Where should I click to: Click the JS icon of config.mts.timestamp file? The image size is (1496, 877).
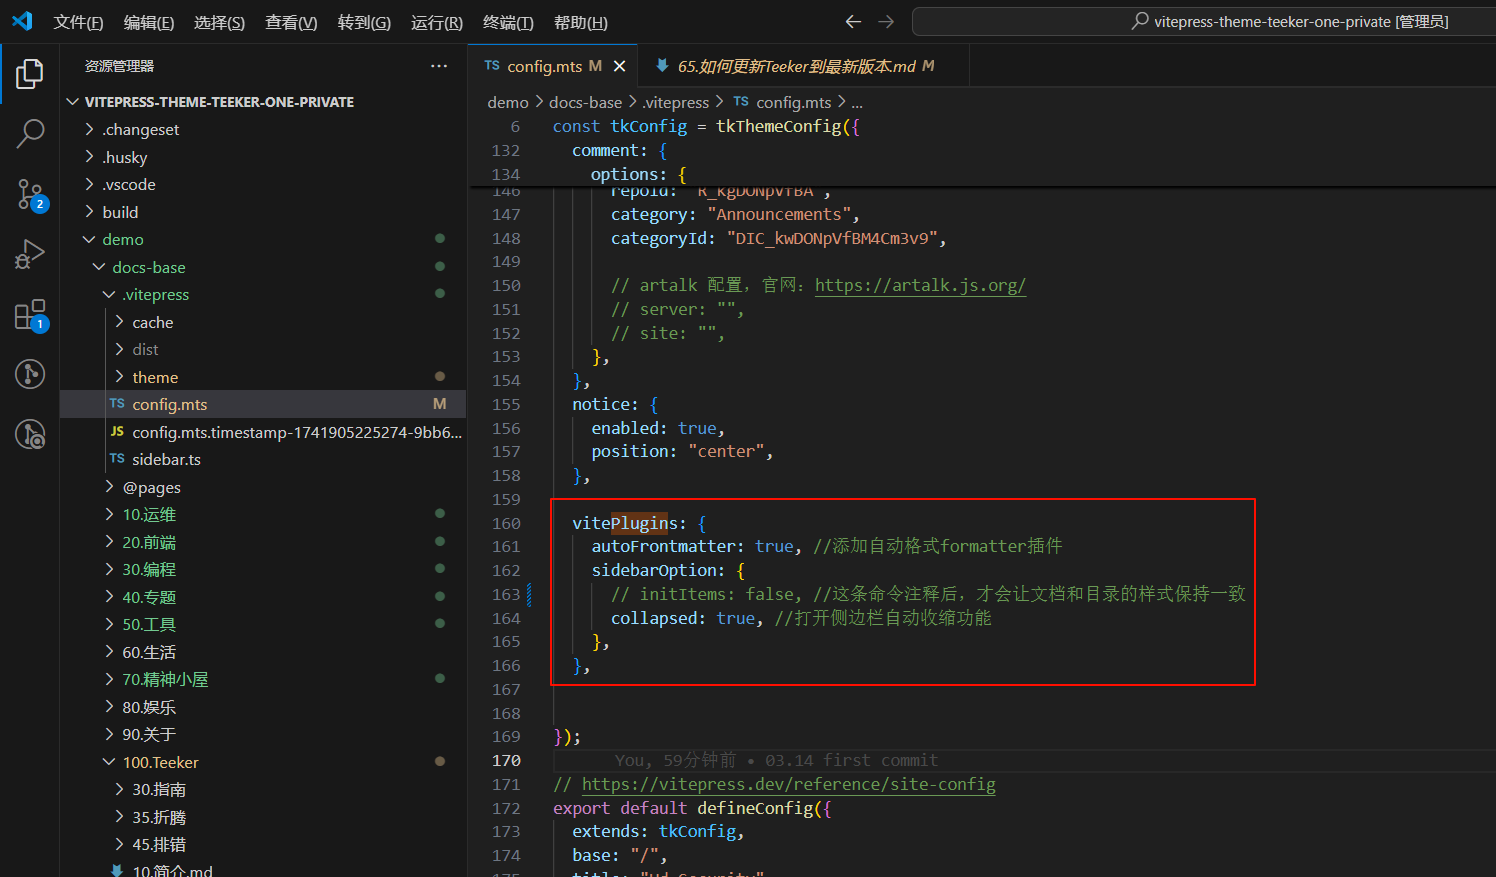(x=117, y=432)
